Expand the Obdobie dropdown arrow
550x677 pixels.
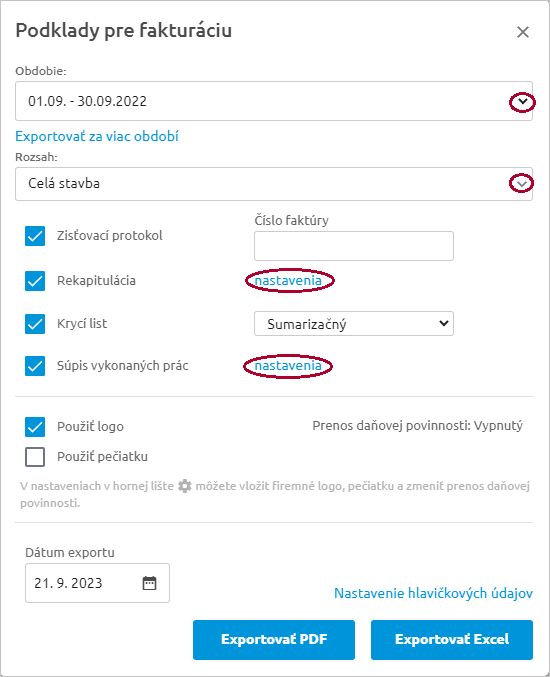click(523, 102)
